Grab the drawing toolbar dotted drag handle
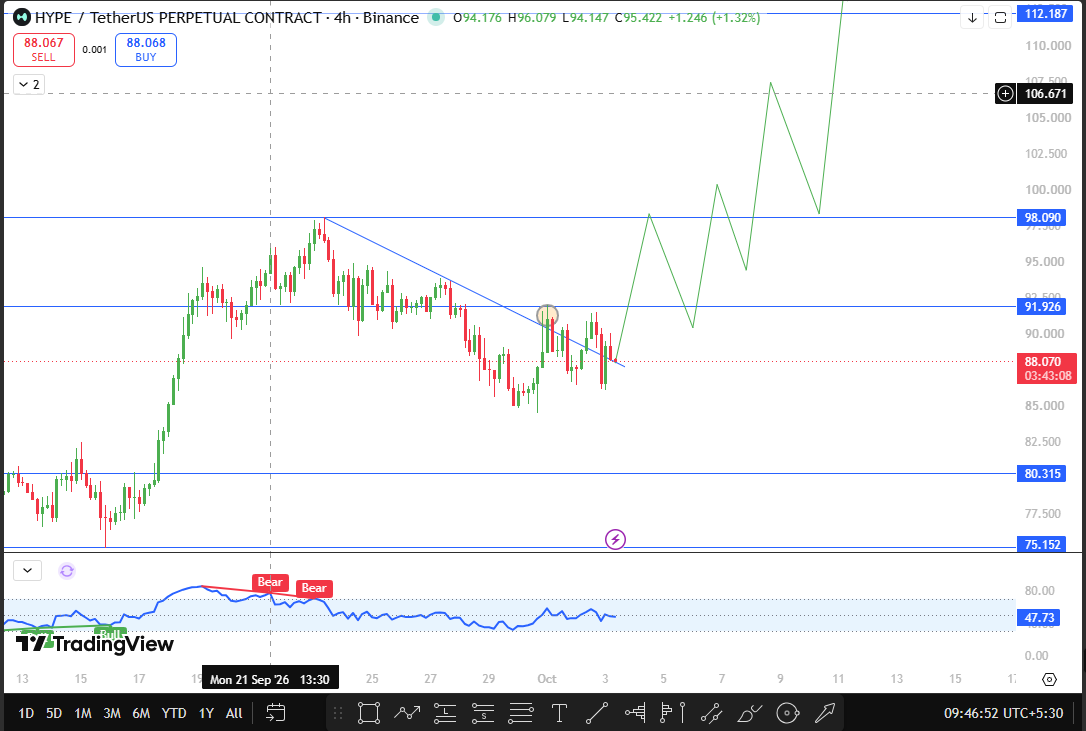 pyautogui.click(x=338, y=713)
